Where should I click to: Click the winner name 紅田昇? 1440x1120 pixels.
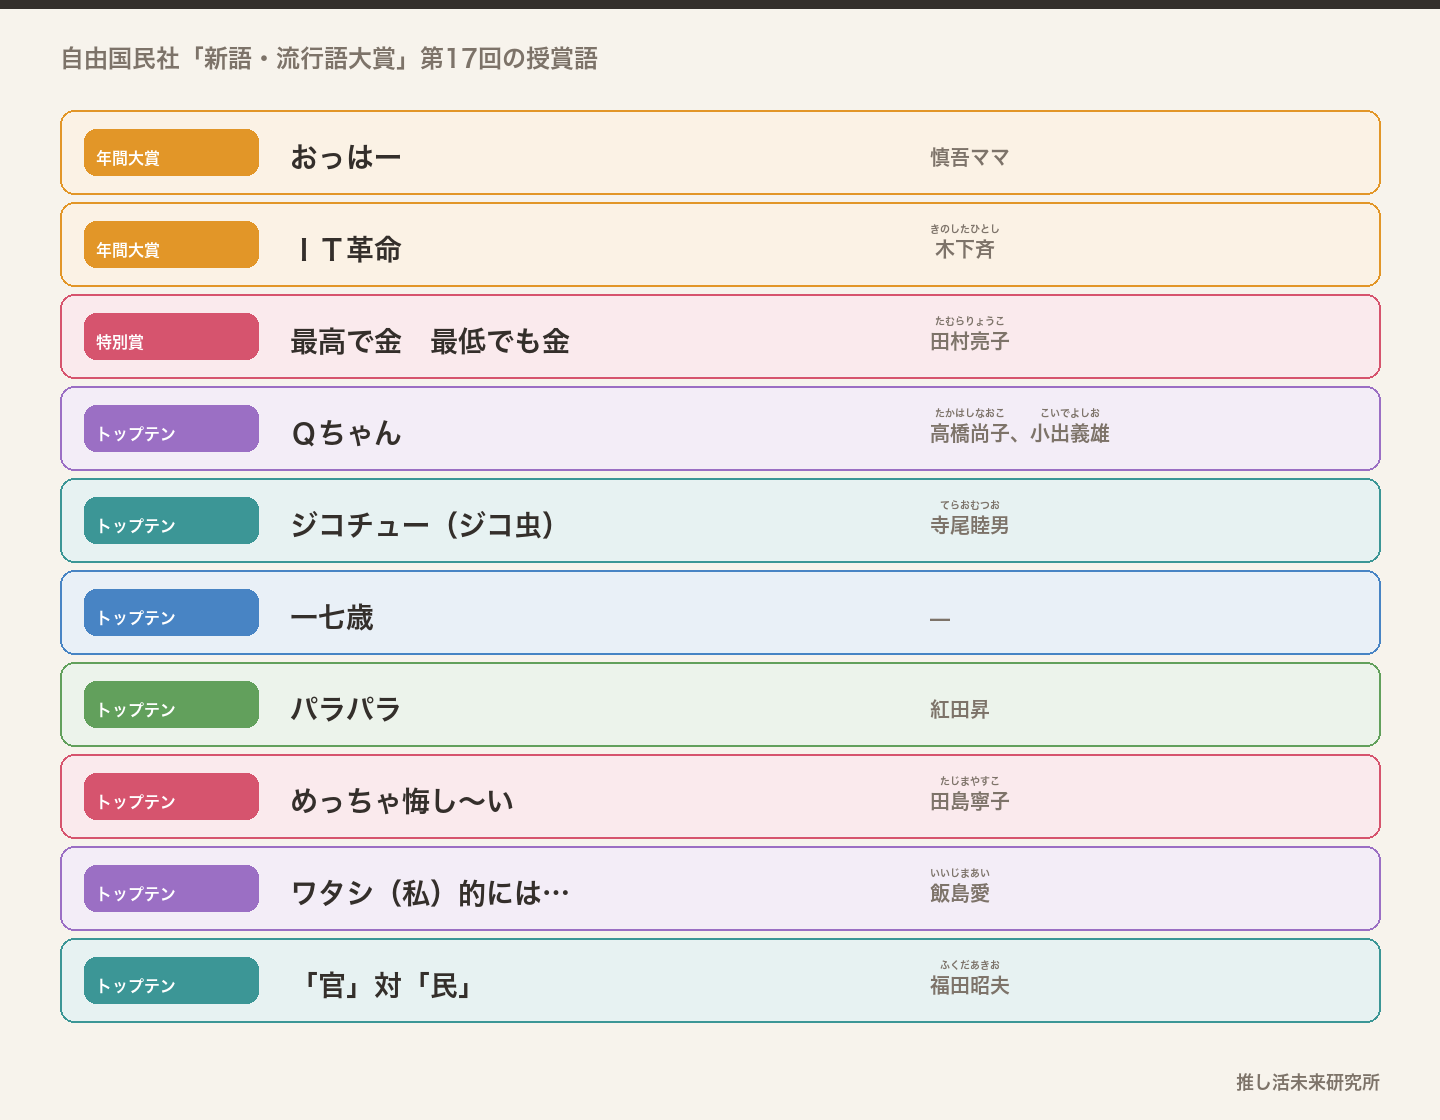pyautogui.click(x=960, y=709)
